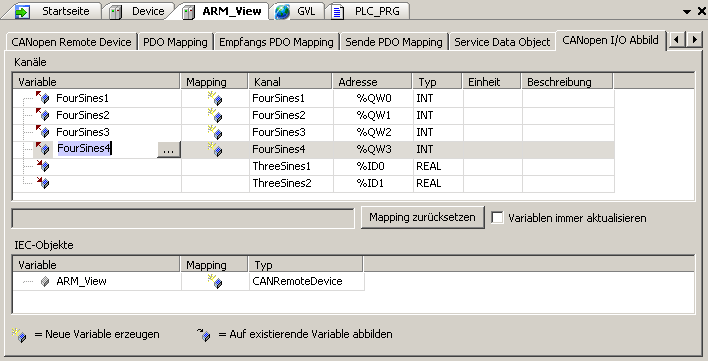The width and height of the screenshot is (708, 361).
Task: Click the Kanäle Variable column header
Action: [96, 82]
